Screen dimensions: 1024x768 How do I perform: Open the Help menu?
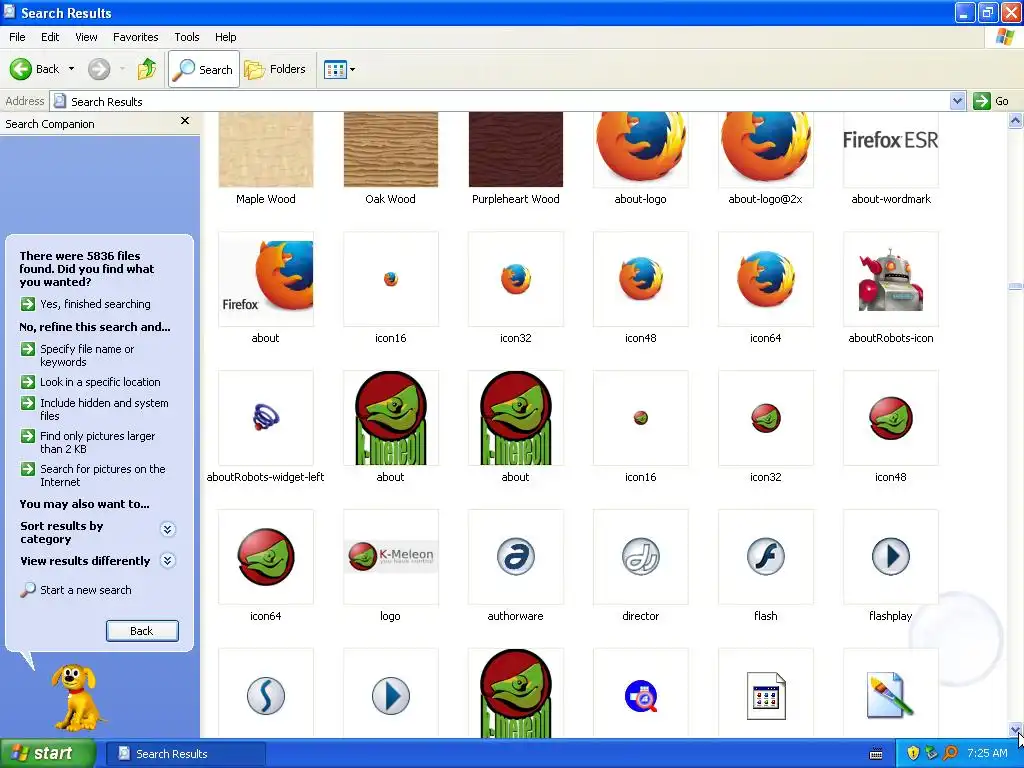click(x=225, y=37)
